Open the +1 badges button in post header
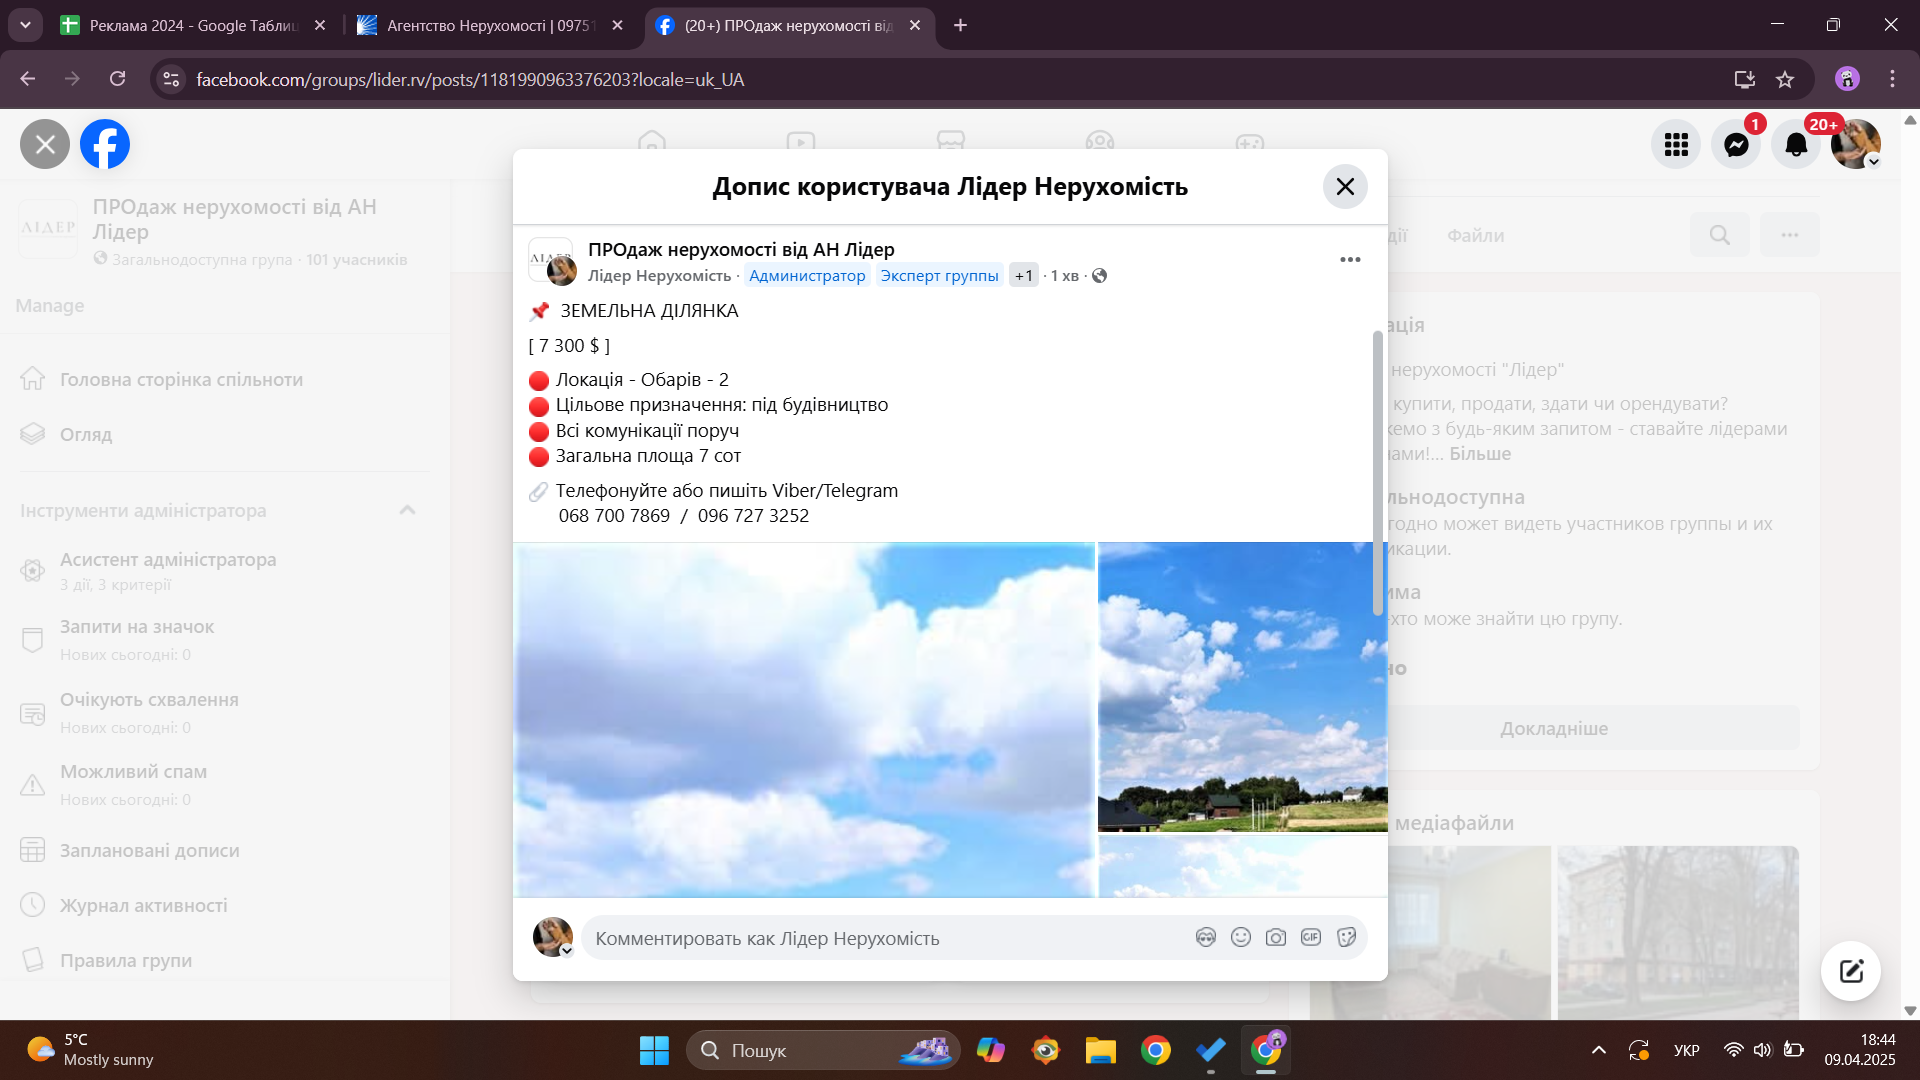 click(1023, 276)
